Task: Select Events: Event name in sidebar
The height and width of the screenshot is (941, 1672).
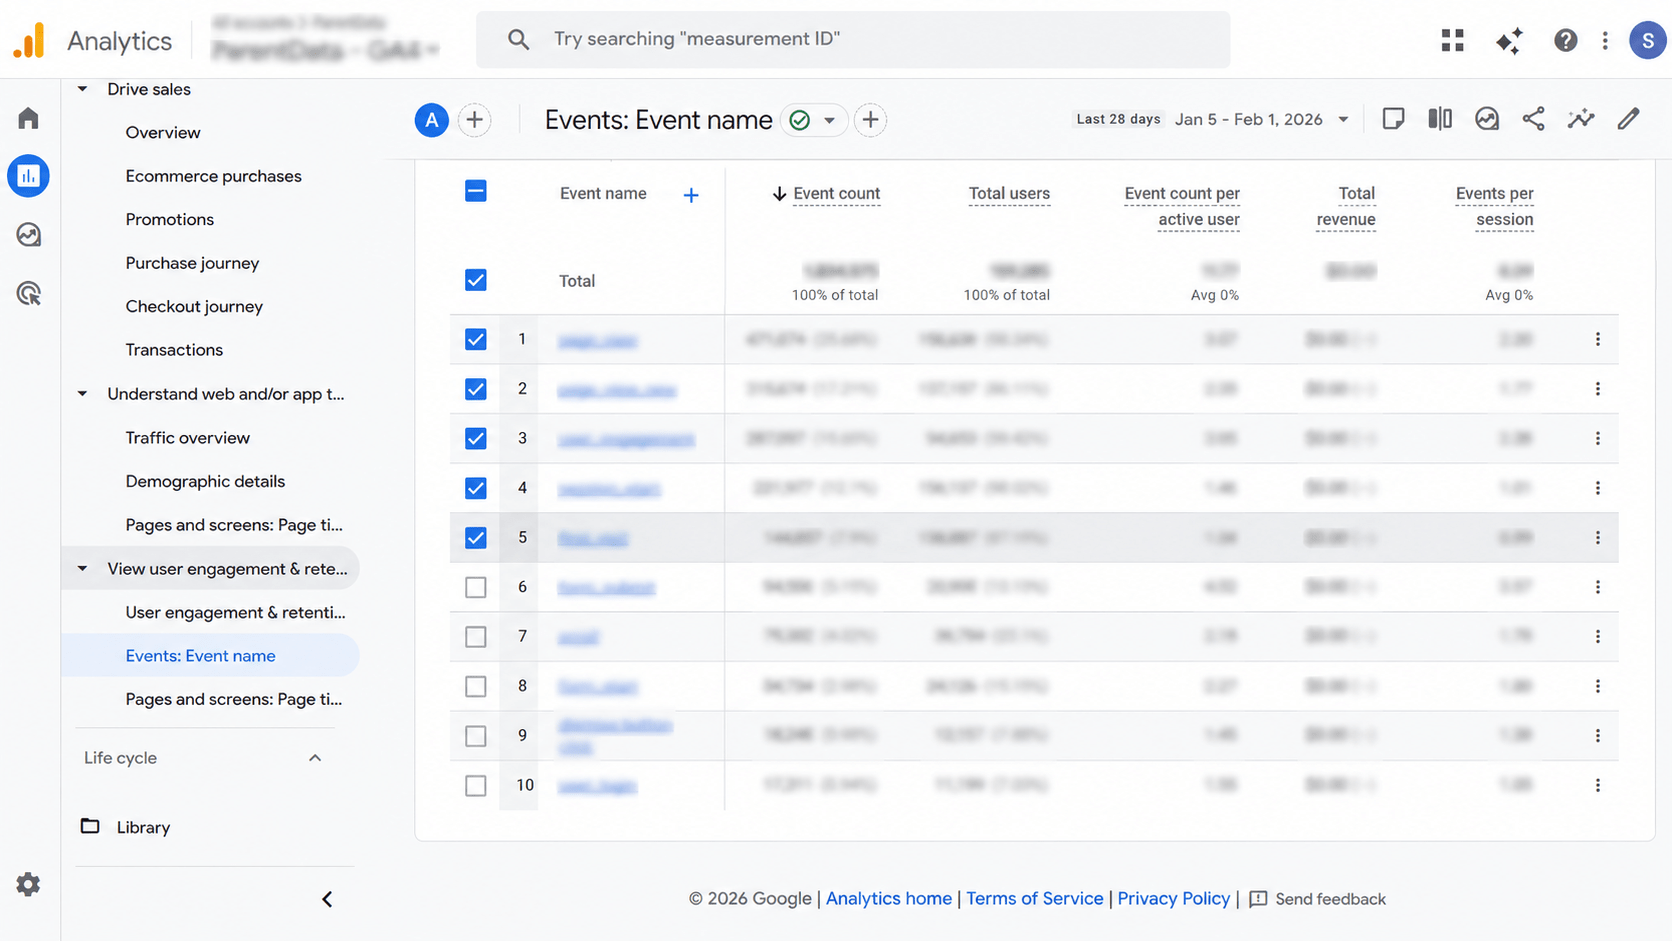Action: pyautogui.click(x=210, y=656)
